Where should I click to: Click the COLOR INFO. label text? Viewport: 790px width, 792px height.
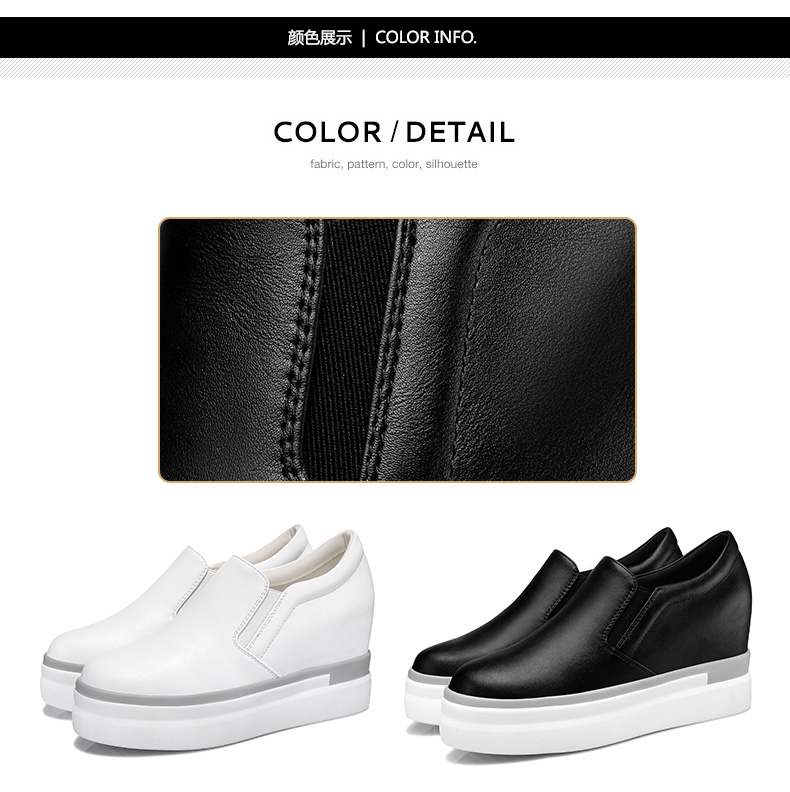[x=425, y=37]
